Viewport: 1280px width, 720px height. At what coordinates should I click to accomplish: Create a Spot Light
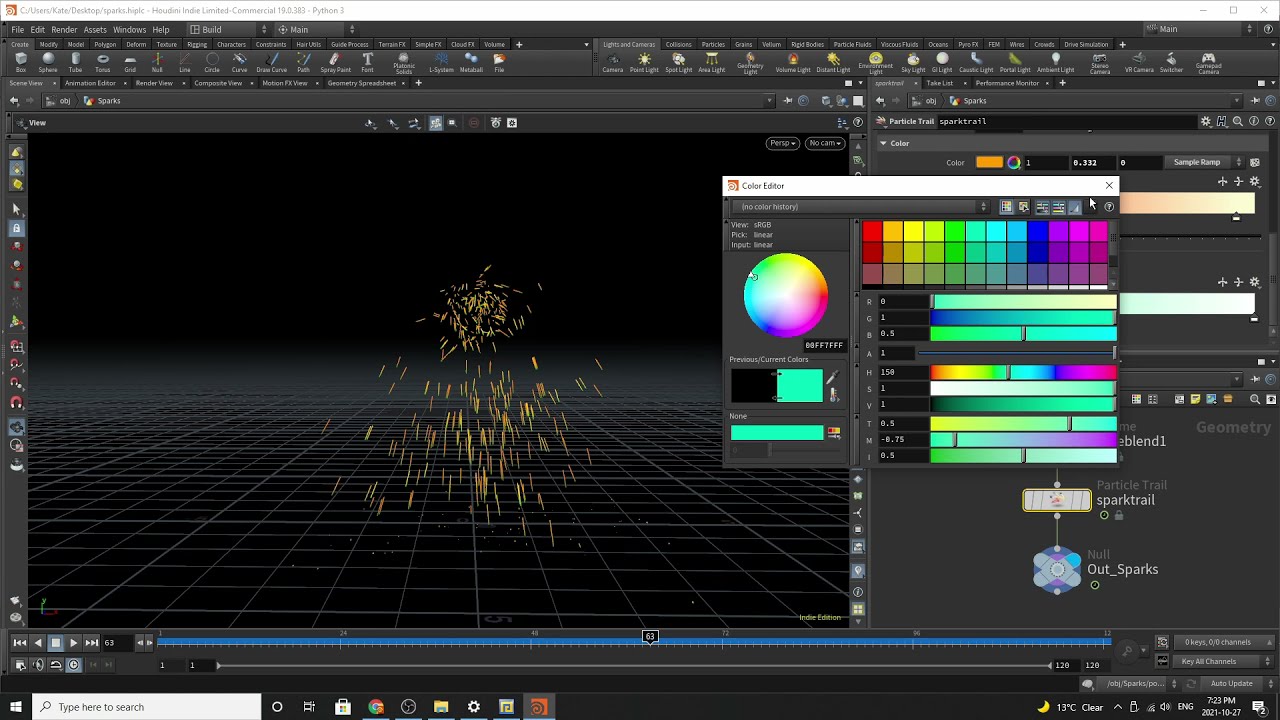point(679,63)
